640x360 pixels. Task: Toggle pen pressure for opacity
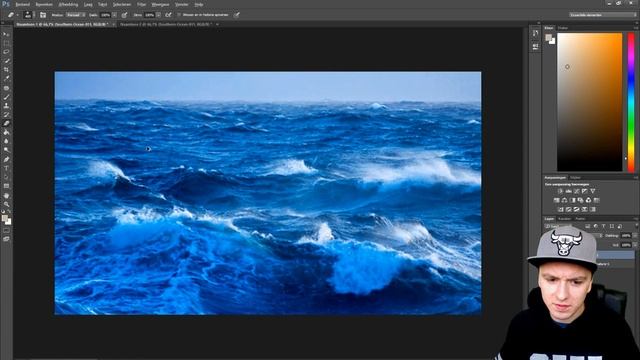(124, 15)
